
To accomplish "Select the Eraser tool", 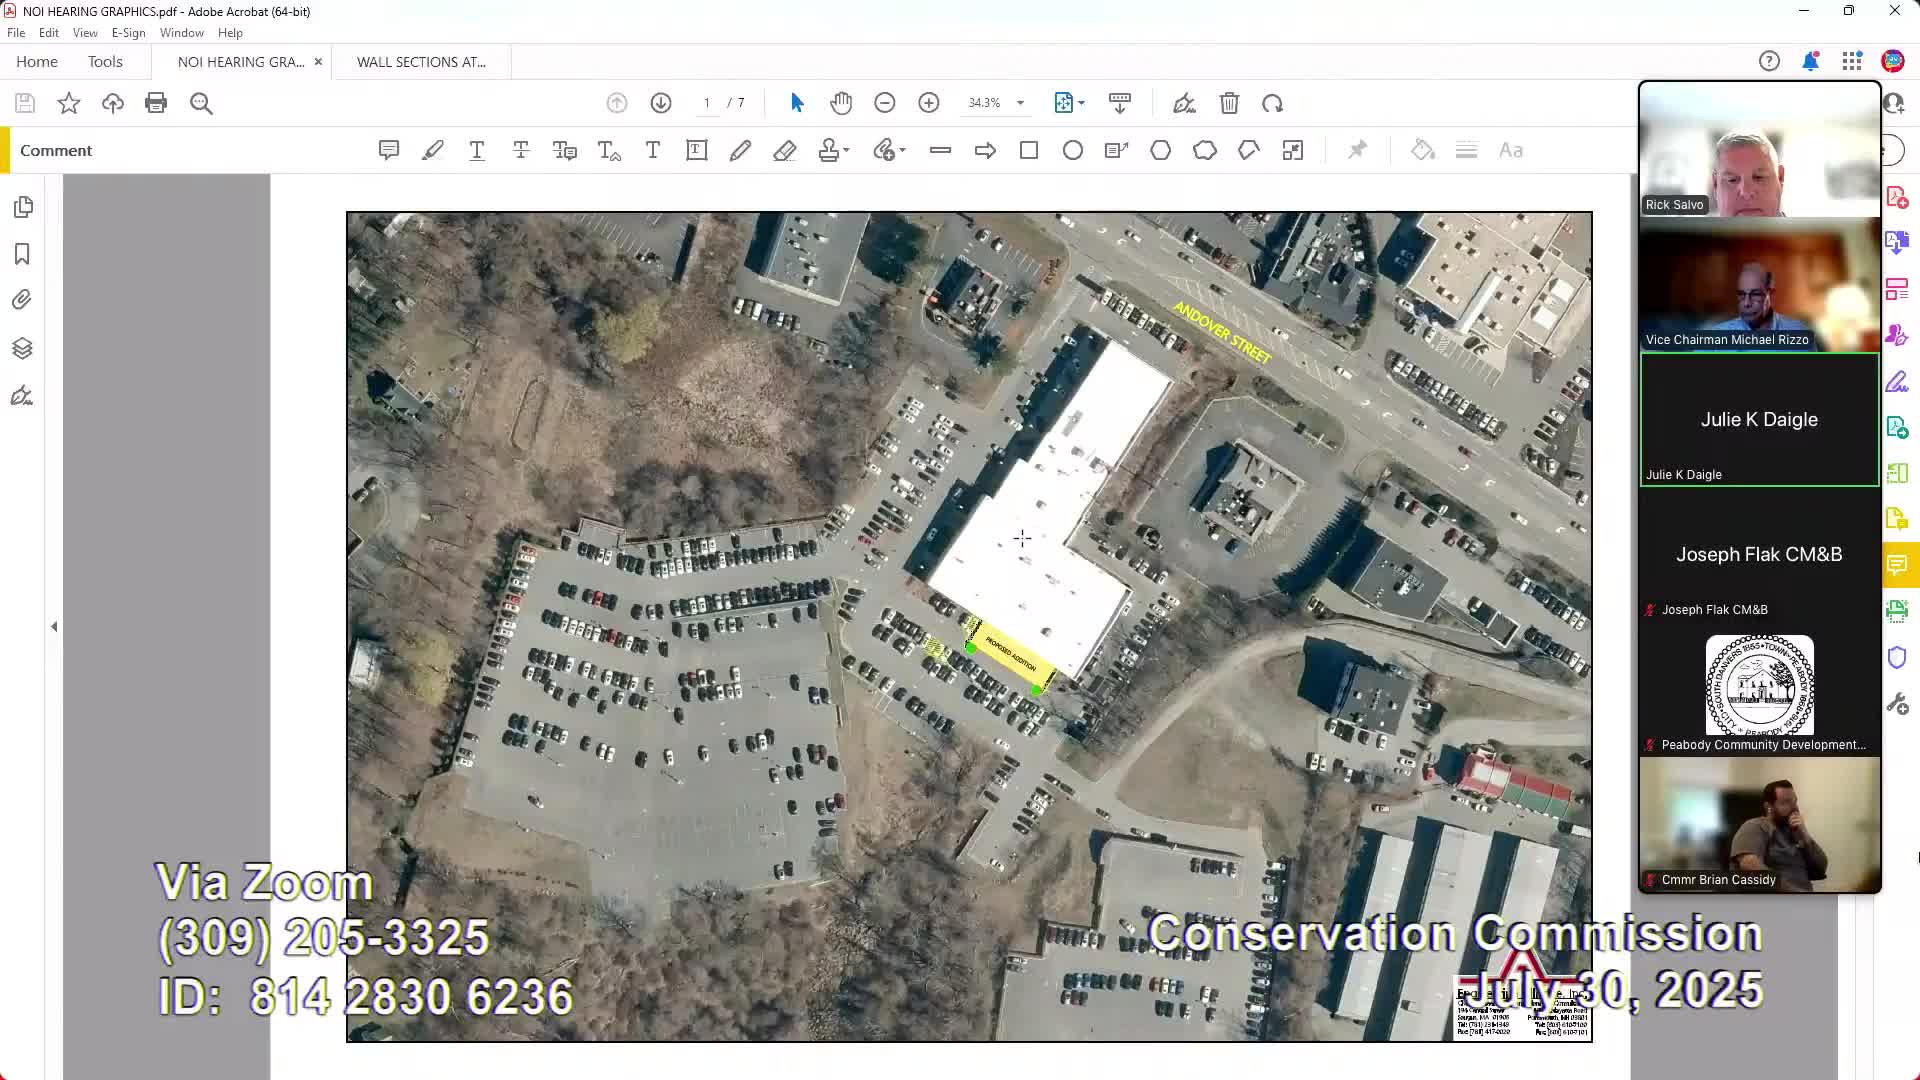I will [x=785, y=151].
